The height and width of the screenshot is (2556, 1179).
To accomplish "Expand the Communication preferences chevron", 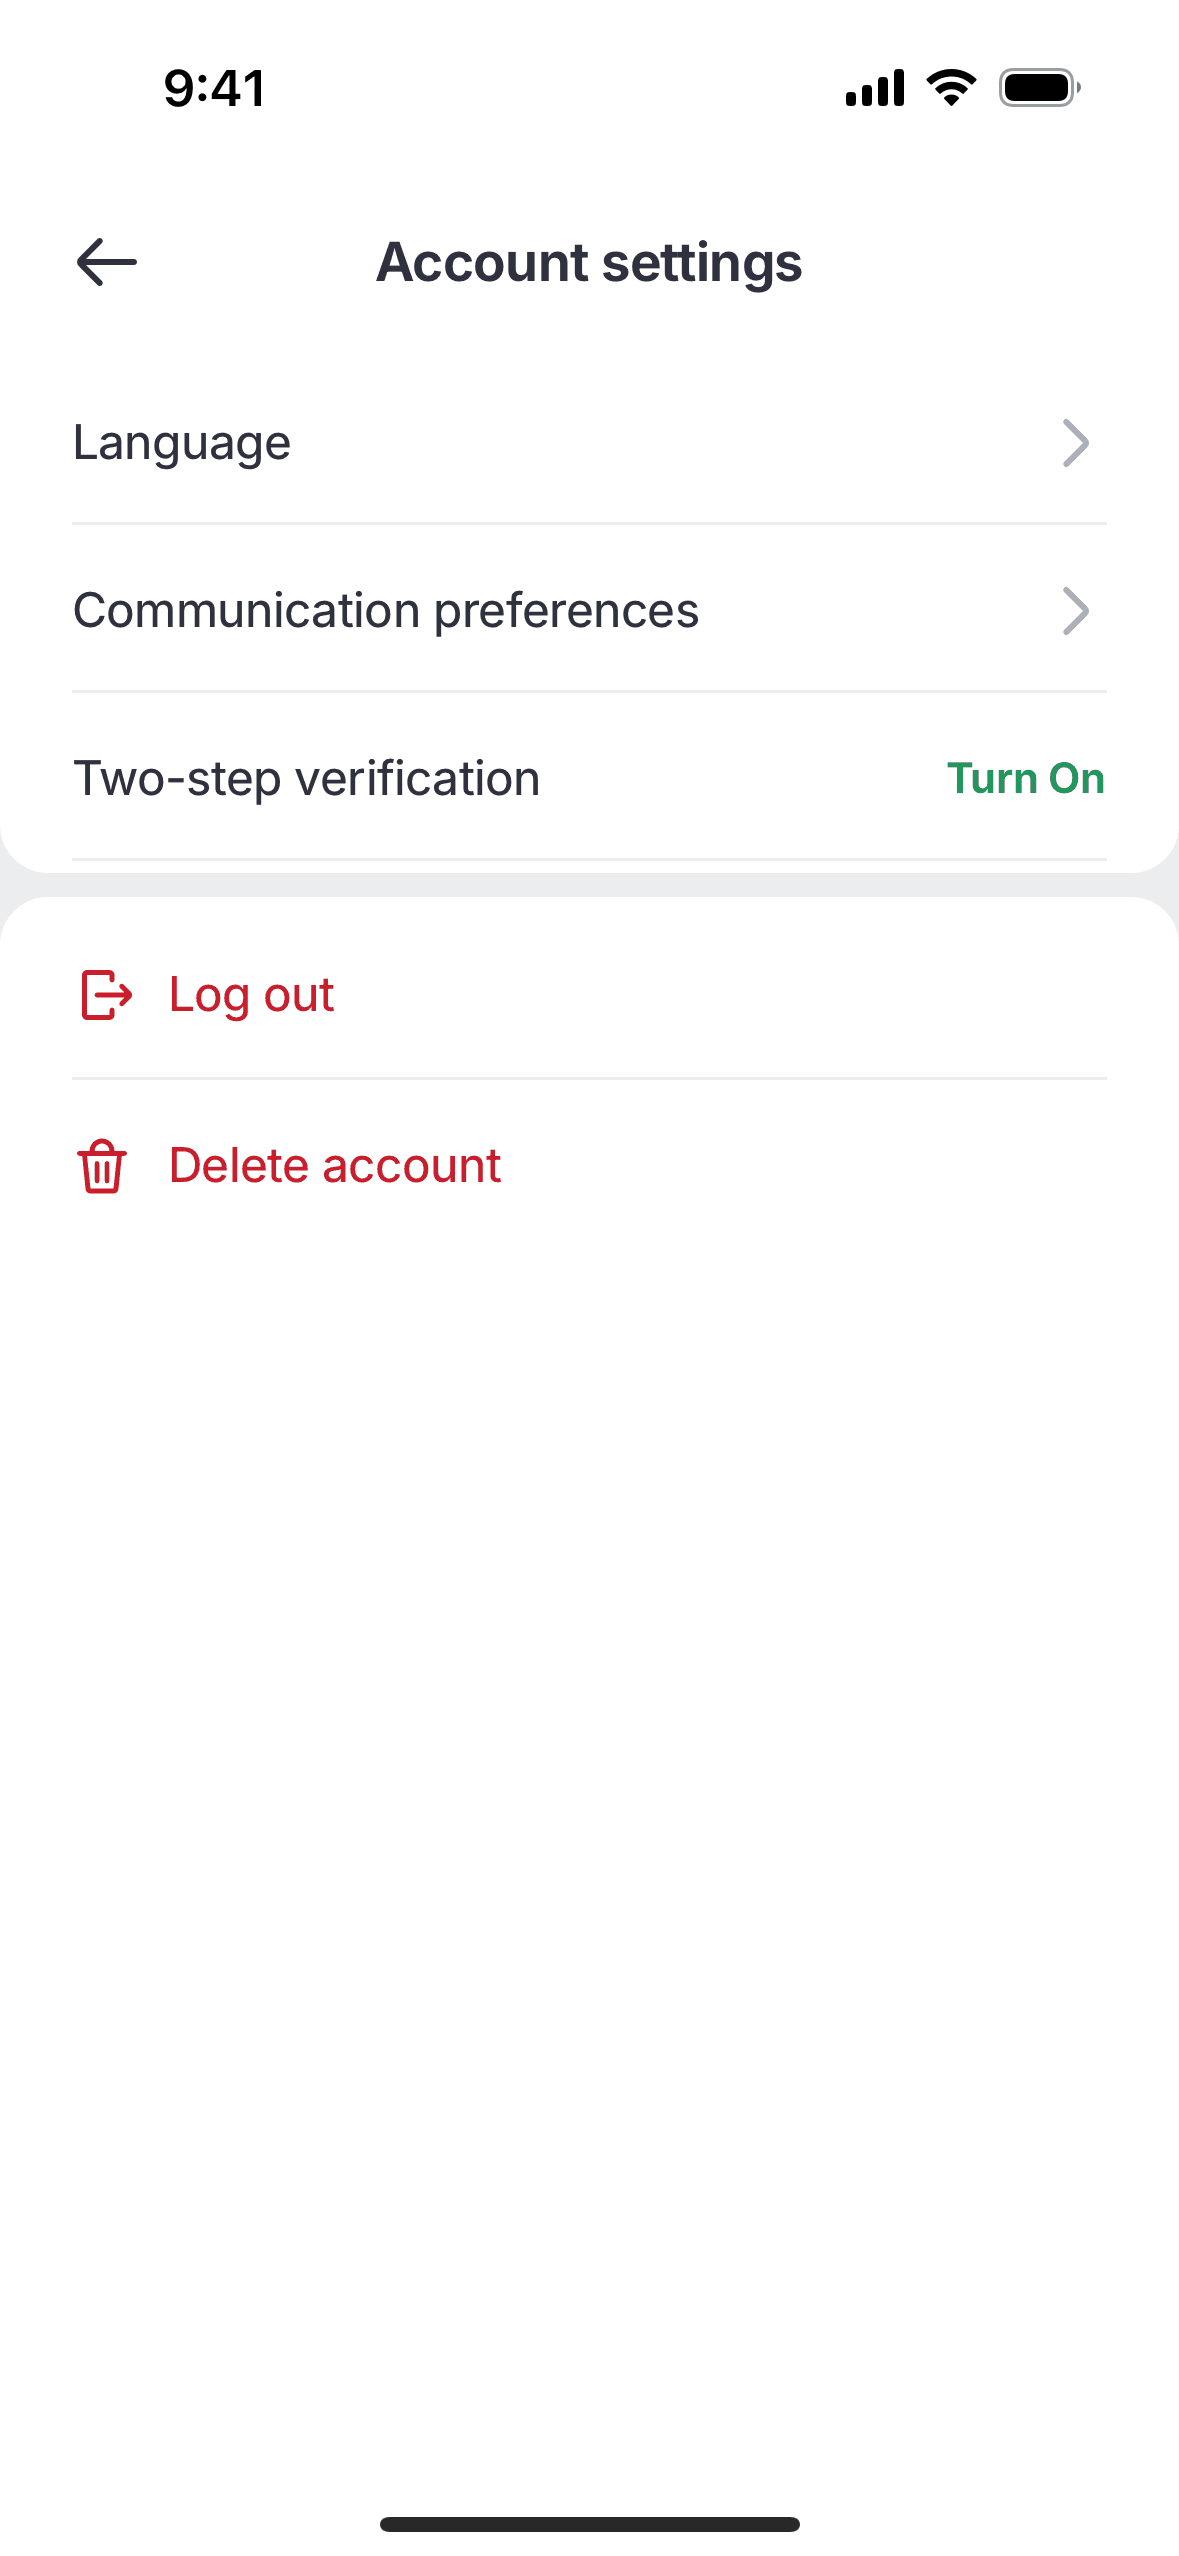I will tap(1075, 611).
